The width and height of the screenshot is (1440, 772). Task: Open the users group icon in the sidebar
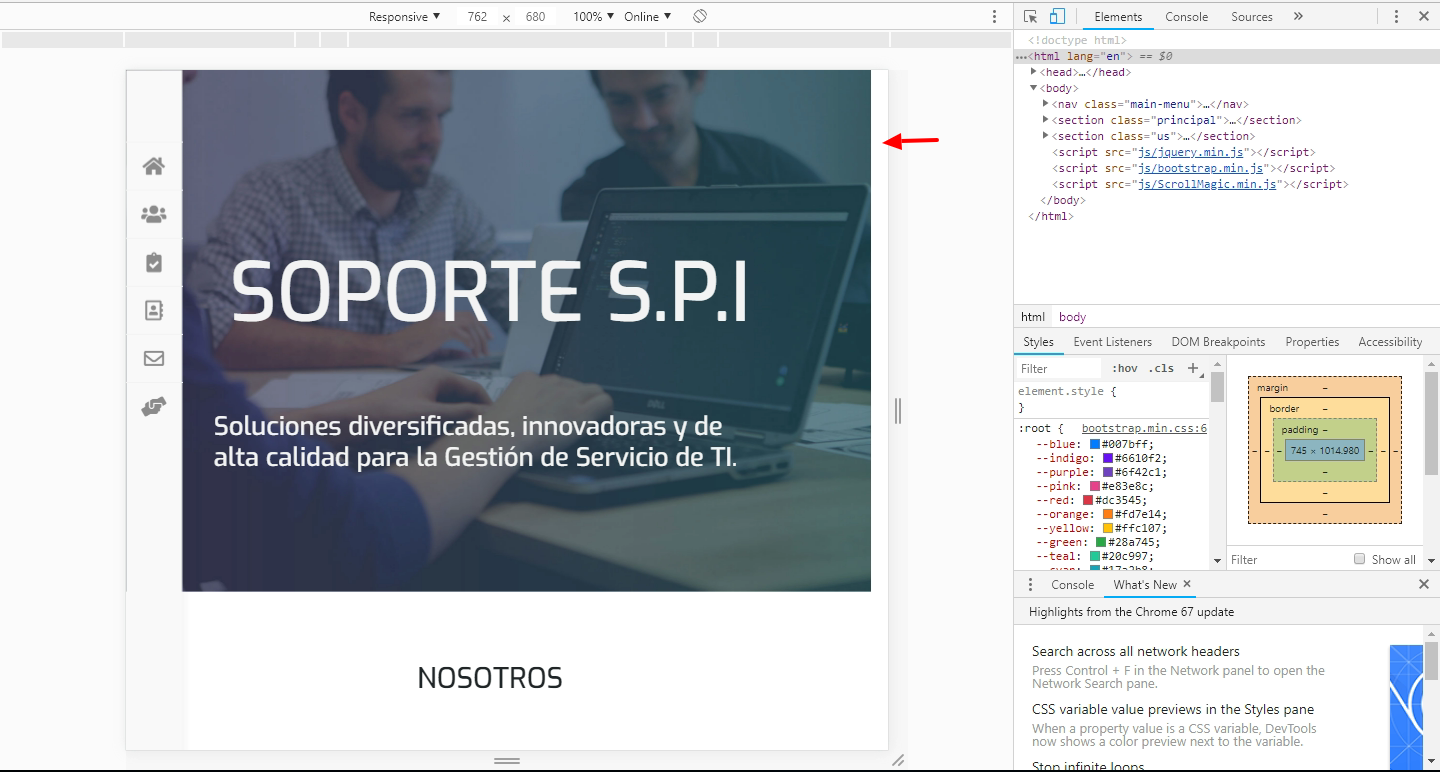[154, 214]
